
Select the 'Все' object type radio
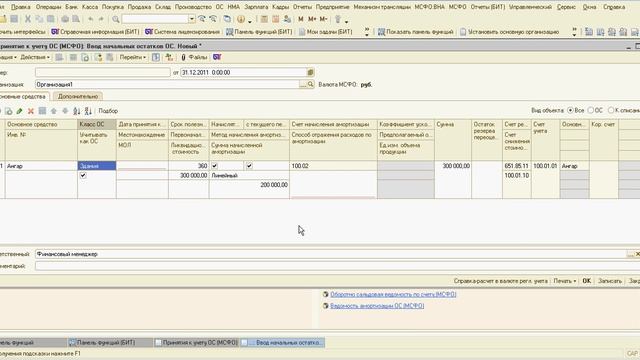tap(570, 110)
